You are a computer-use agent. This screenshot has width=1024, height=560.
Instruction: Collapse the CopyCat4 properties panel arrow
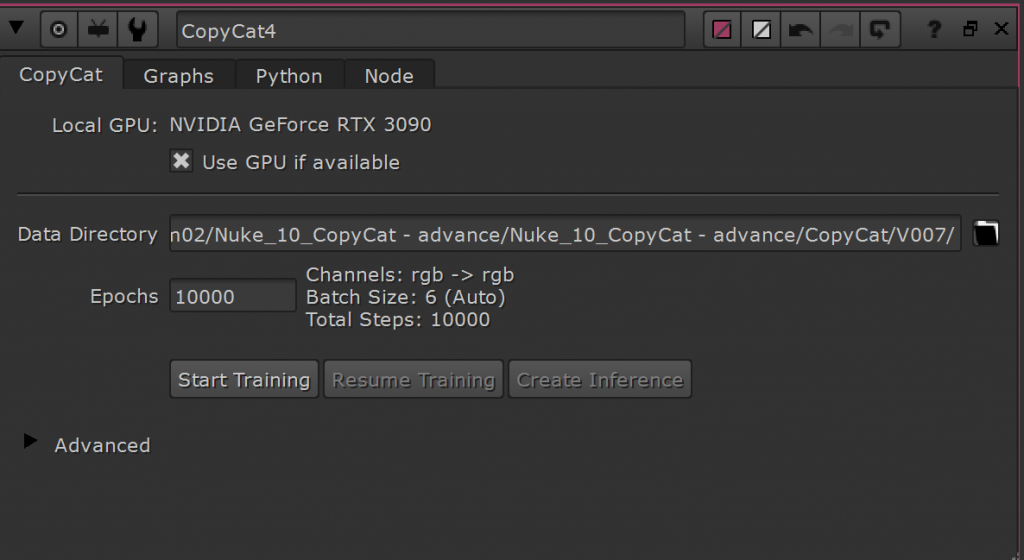coord(16,29)
